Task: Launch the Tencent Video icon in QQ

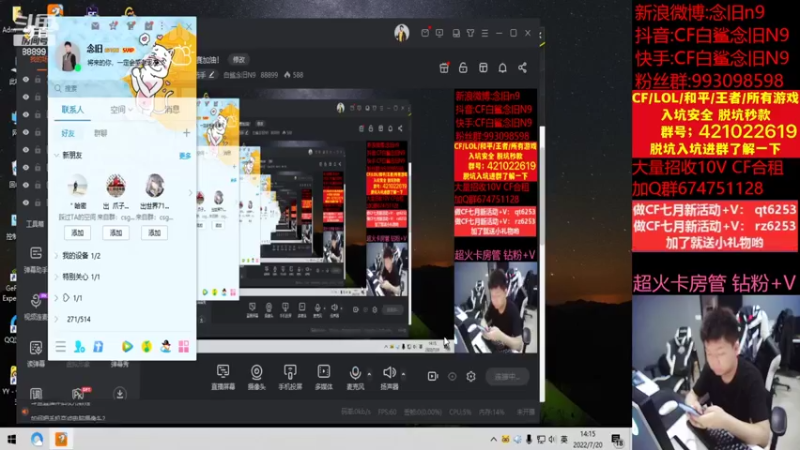Action: pos(127,347)
